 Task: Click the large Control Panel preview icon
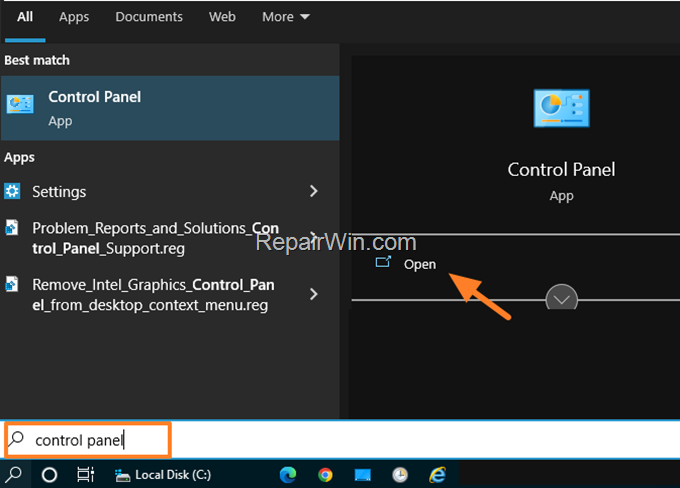click(x=562, y=108)
